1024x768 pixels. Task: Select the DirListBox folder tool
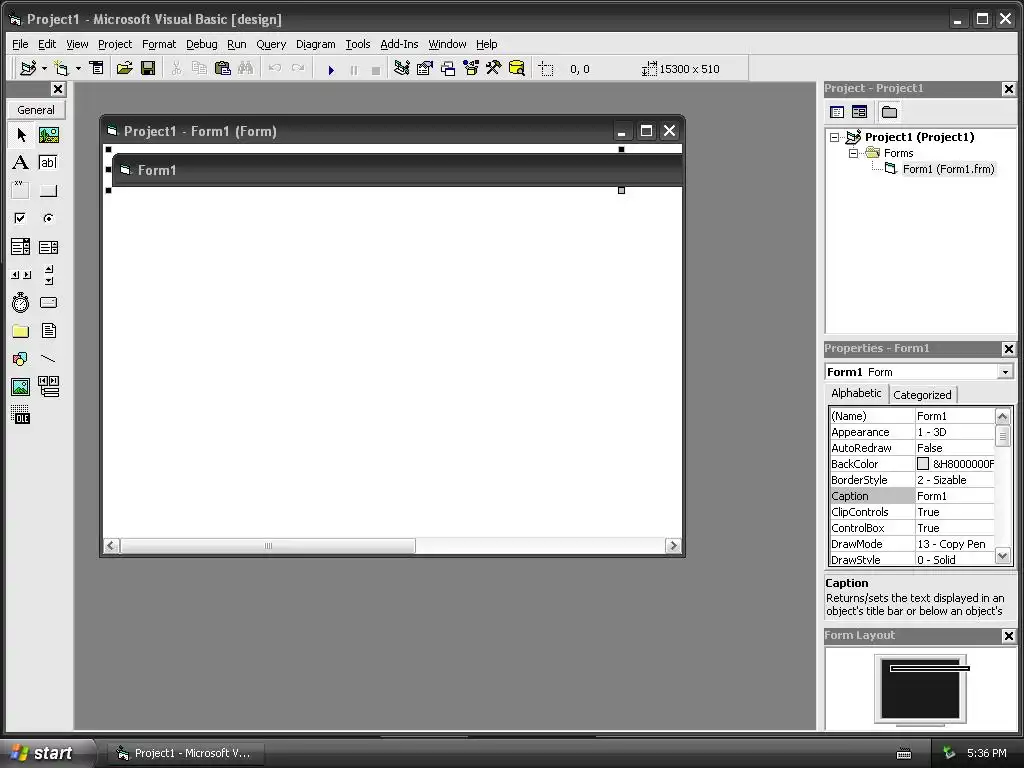(x=21, y=331)
